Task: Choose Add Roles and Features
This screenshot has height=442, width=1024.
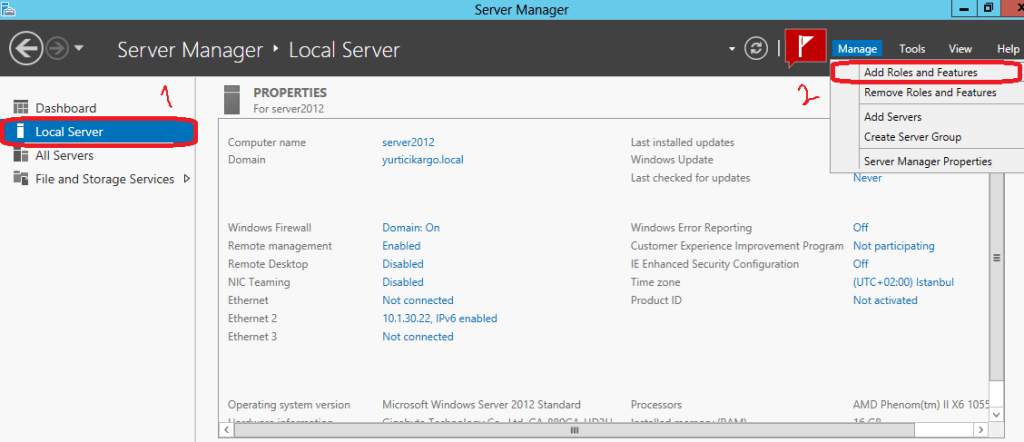Action: coord(920,72)
